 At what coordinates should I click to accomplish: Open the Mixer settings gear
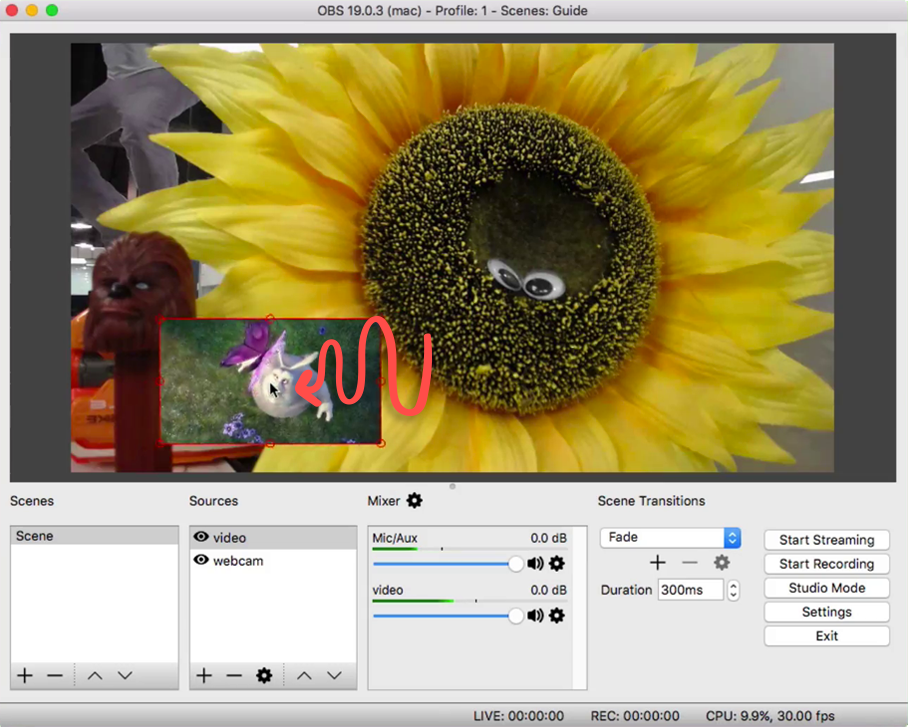(415, 501)
